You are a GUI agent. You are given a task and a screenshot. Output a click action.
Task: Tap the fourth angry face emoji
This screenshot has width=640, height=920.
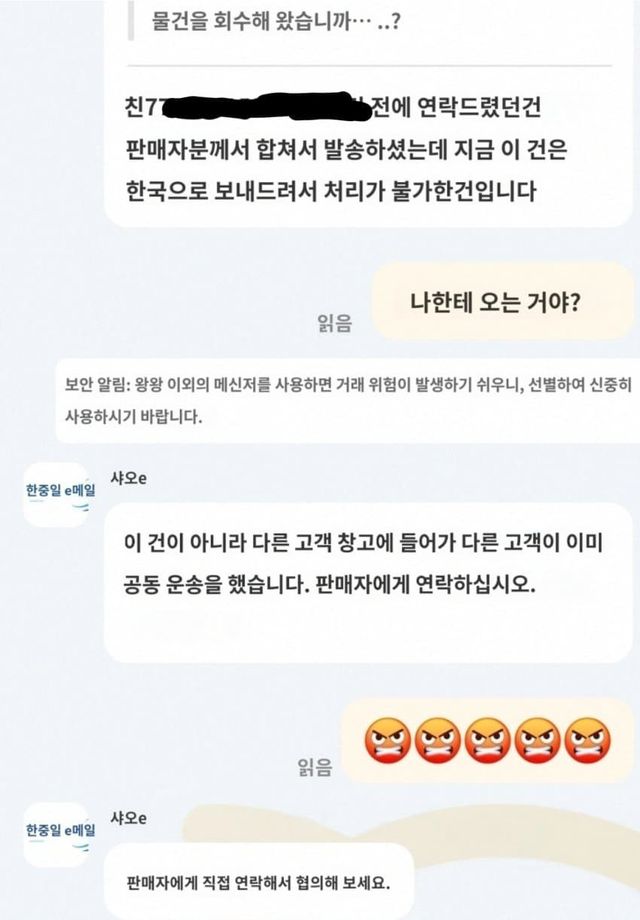[x=537, y=740]
